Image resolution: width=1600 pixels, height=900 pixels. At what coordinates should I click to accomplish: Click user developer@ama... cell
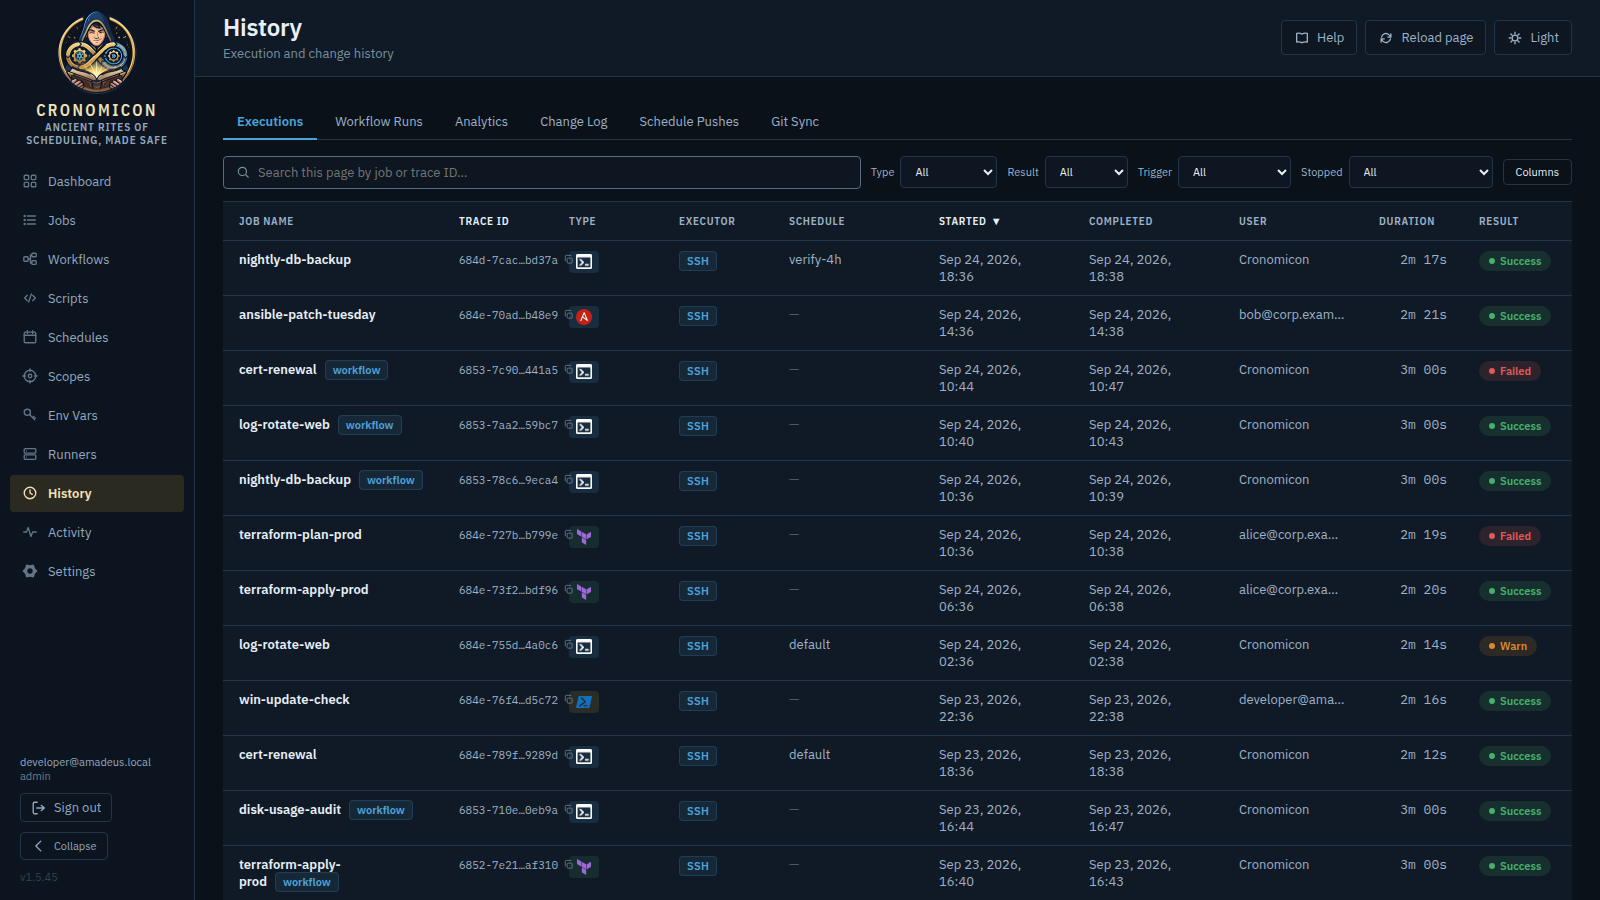[1291, 700]
